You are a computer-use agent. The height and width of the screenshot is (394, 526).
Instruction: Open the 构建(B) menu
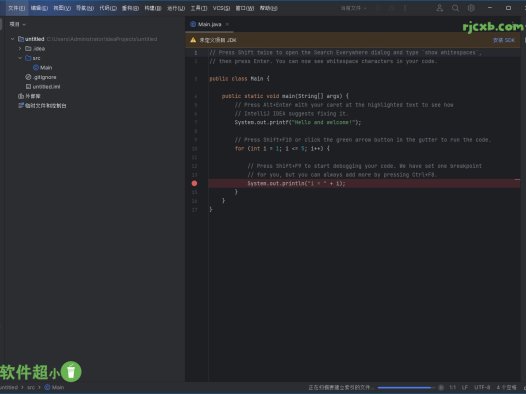(x=153, y=8)
